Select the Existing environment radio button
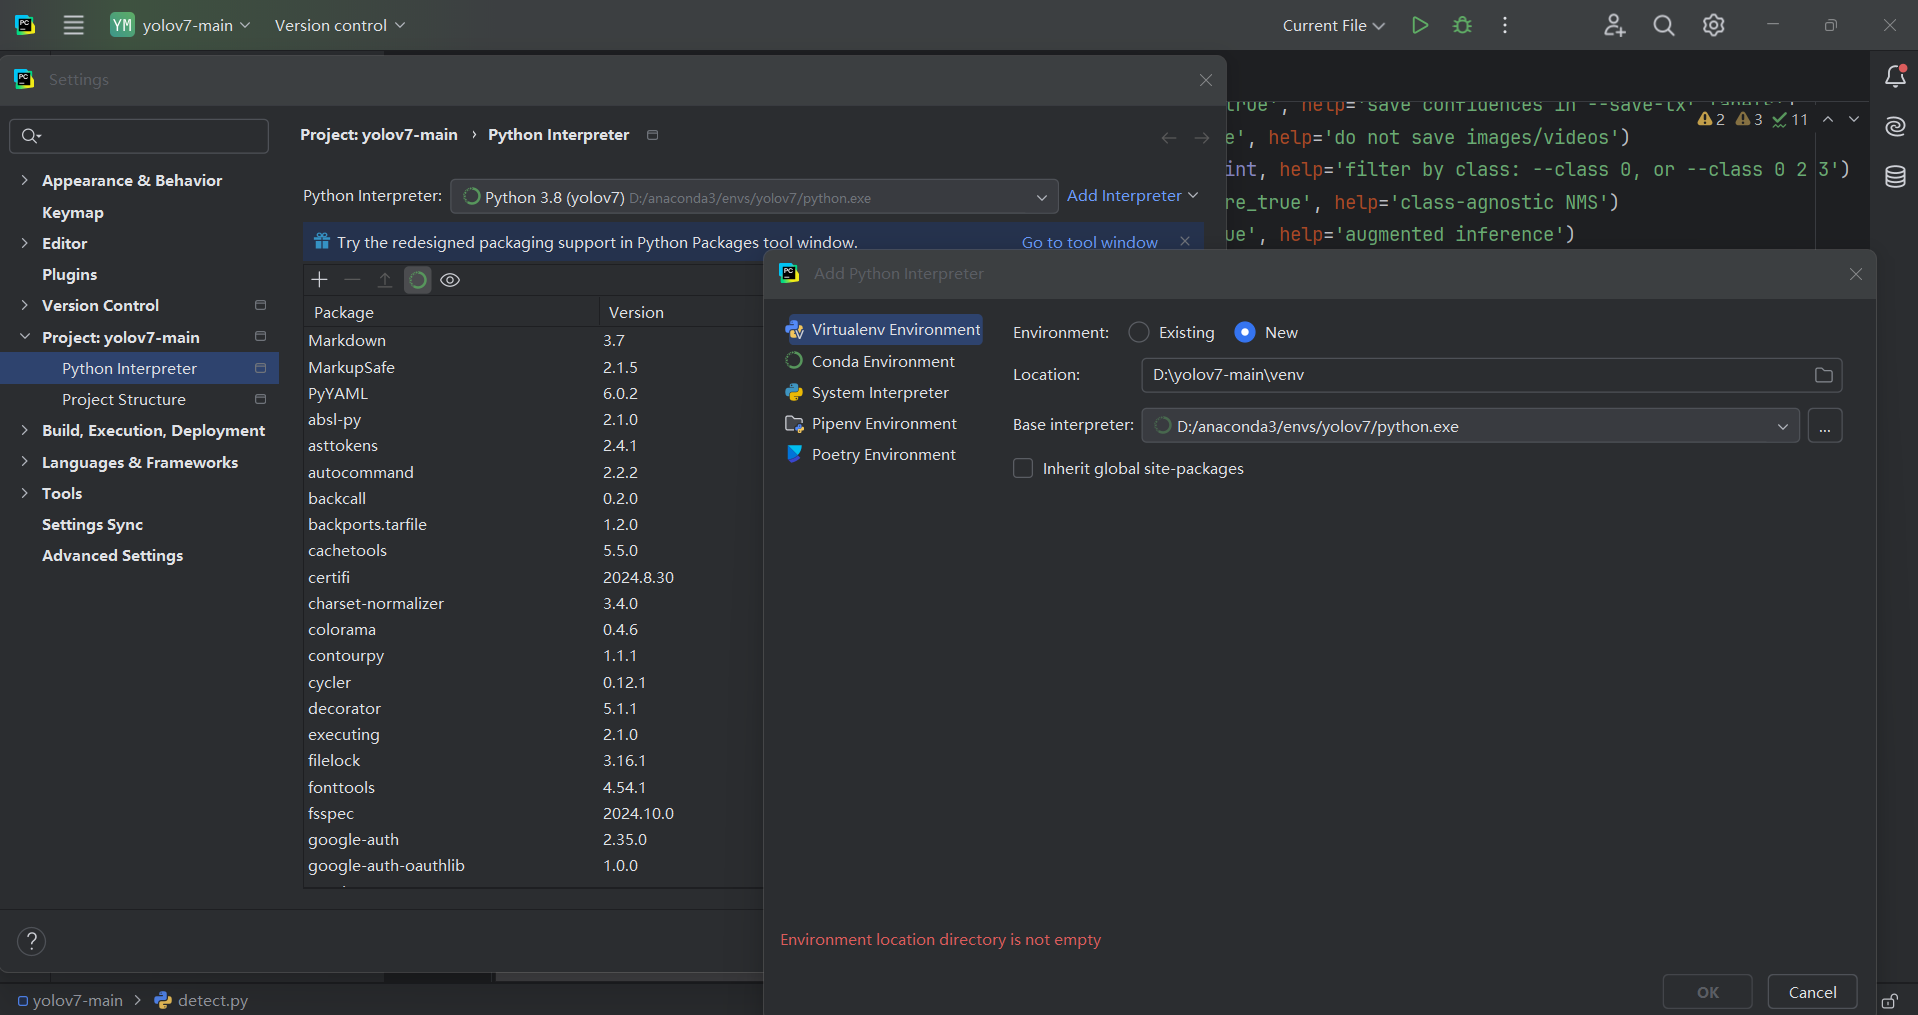Image resolution: width=1918 pixels, height=1015 pixels. (x=1139, y=332)
